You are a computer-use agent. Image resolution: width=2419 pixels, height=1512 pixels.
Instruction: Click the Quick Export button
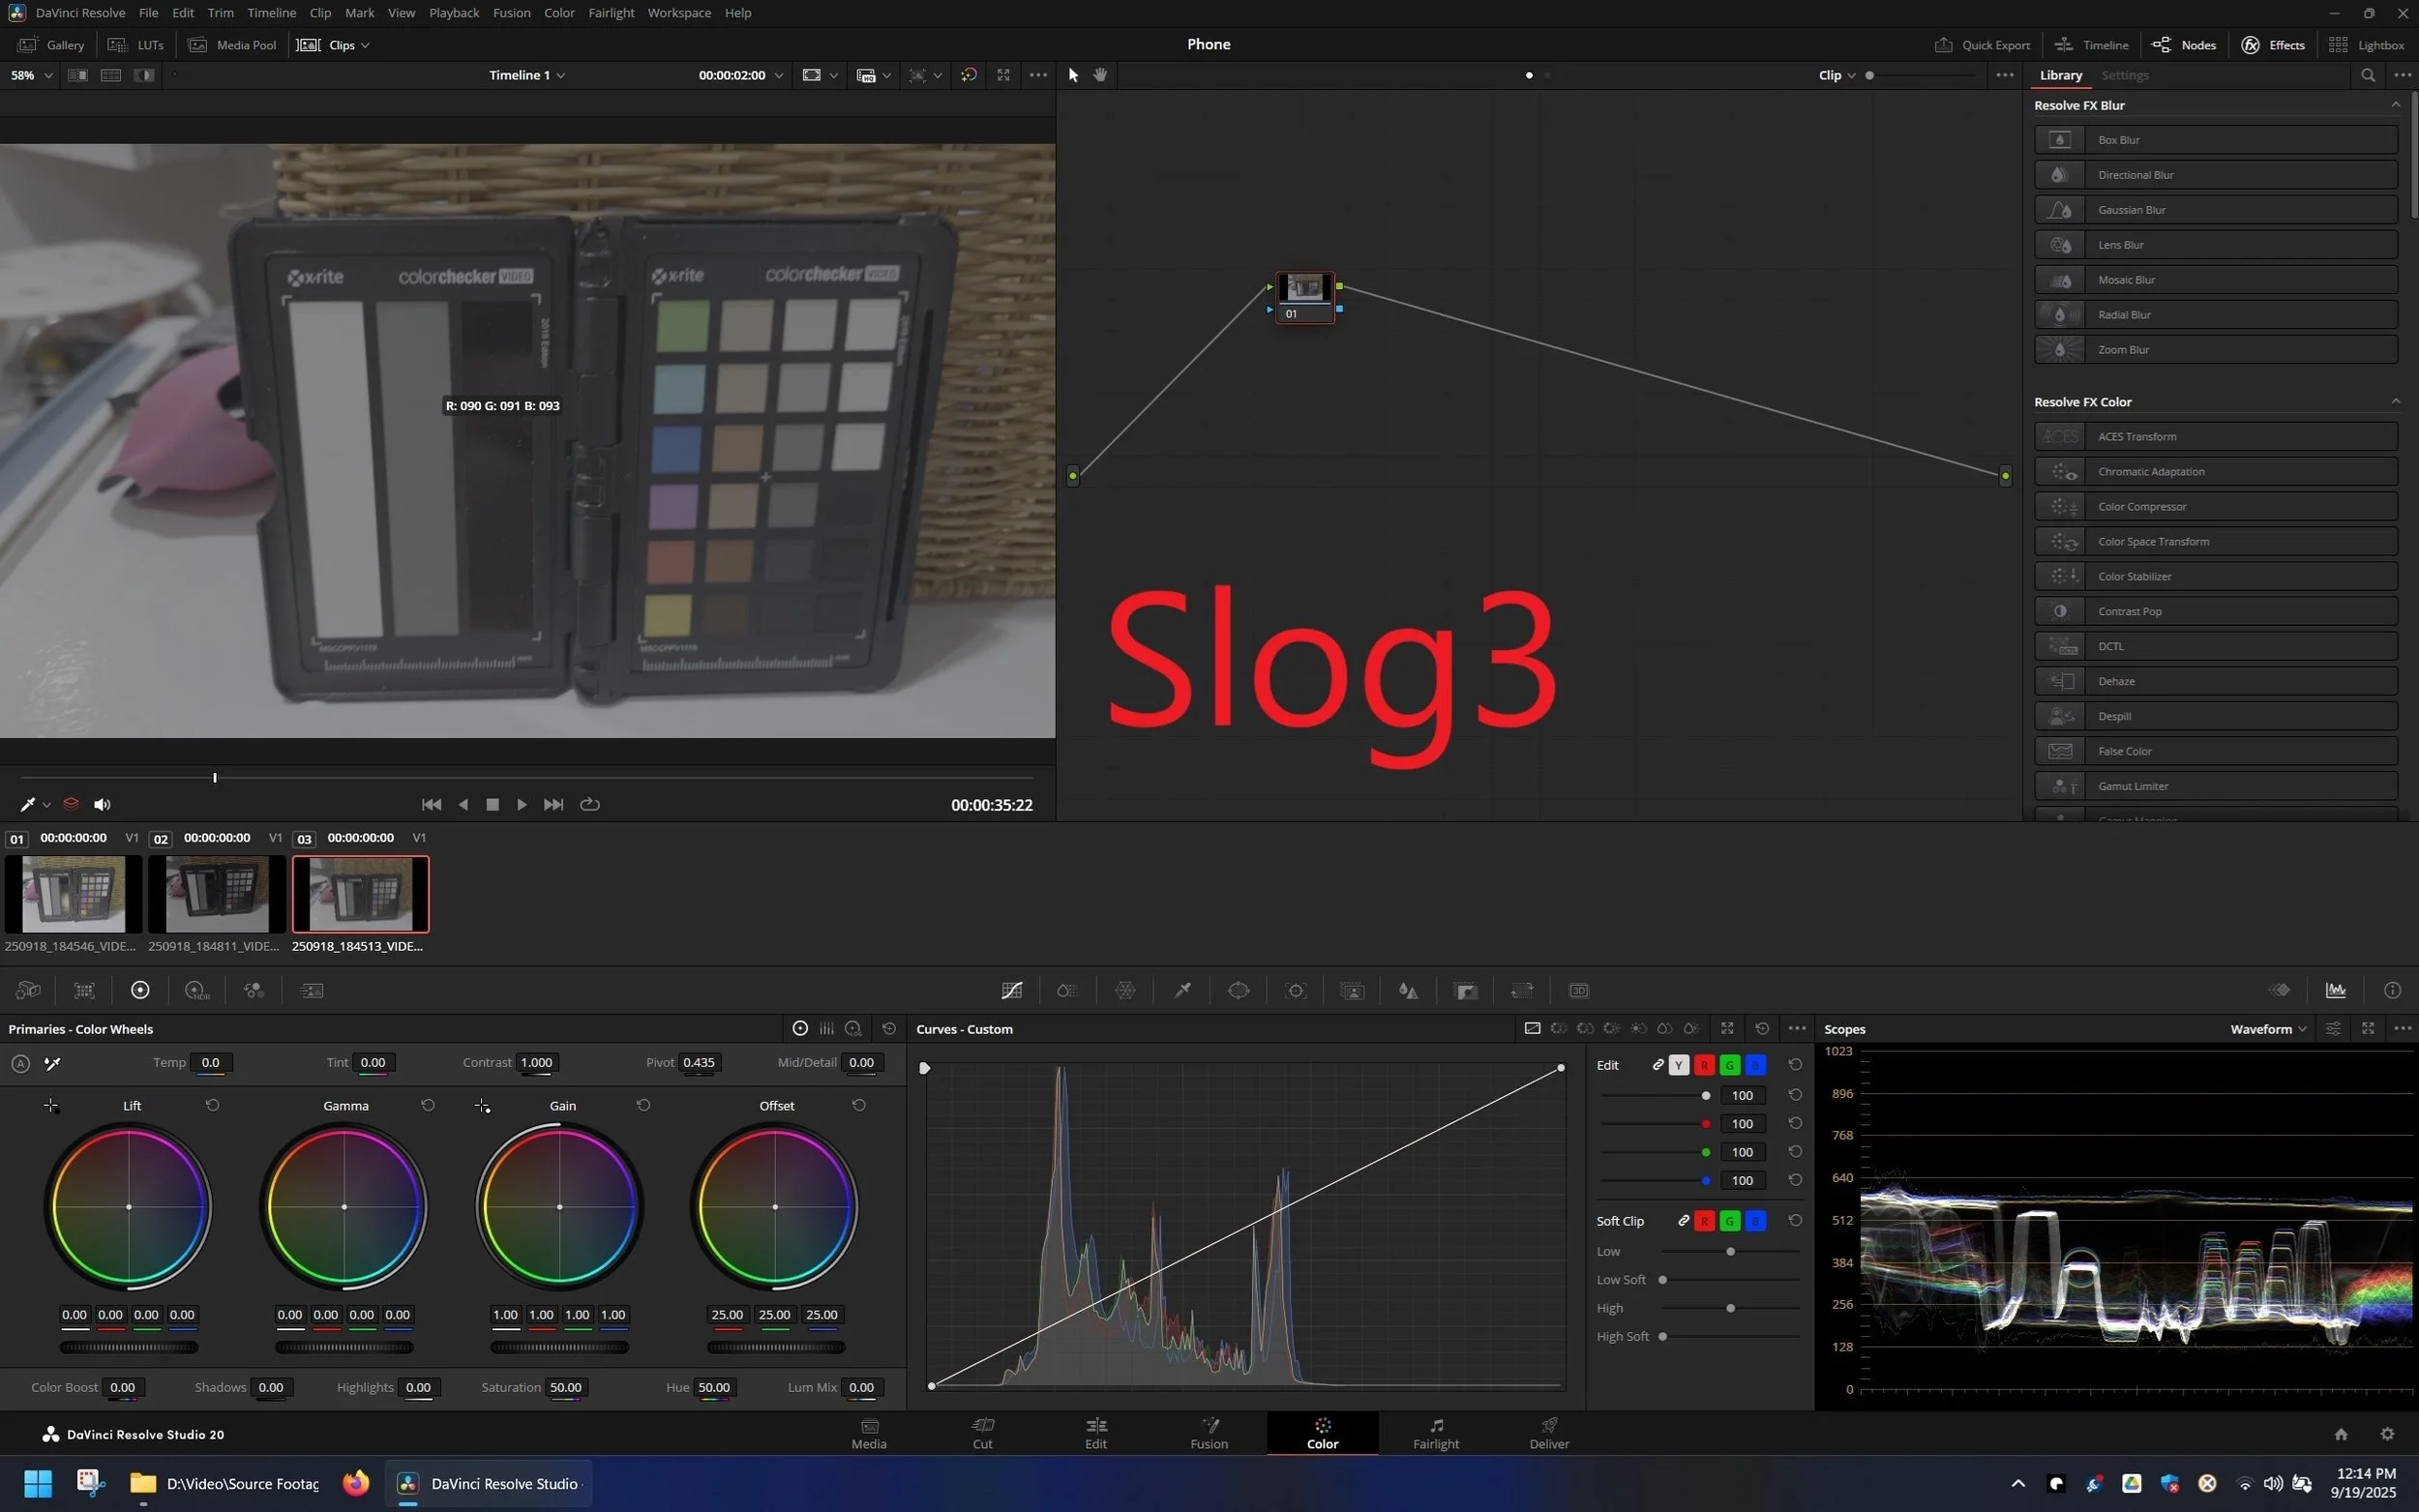(1982, 45)
